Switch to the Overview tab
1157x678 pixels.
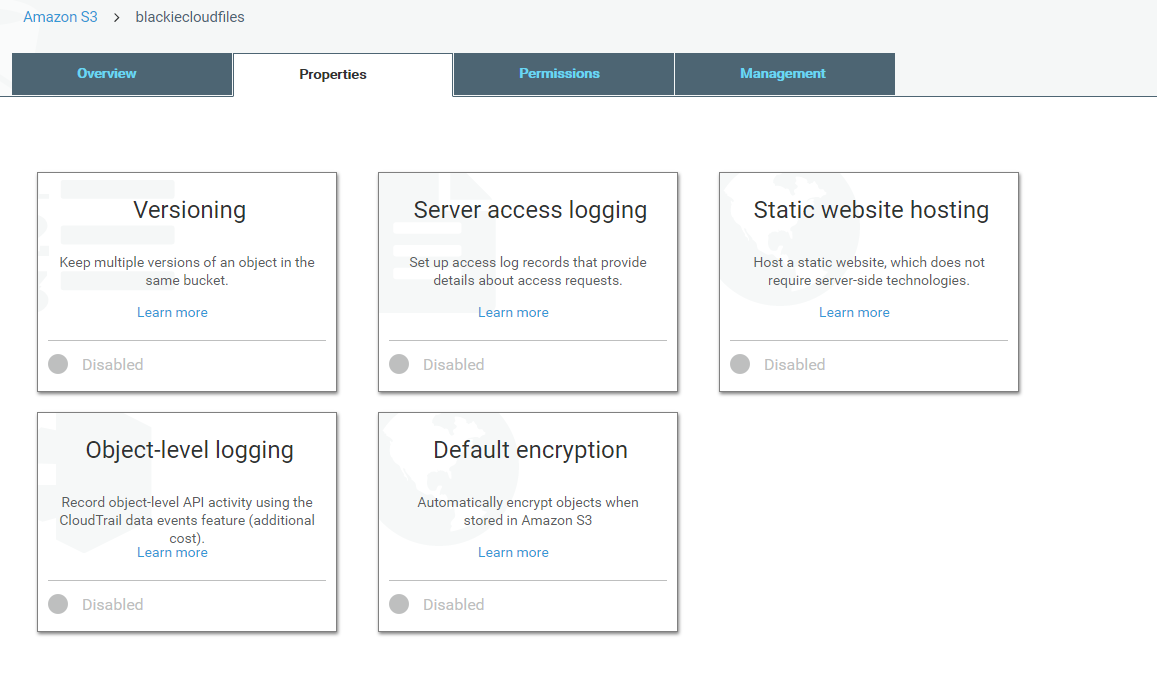[107, 74]
